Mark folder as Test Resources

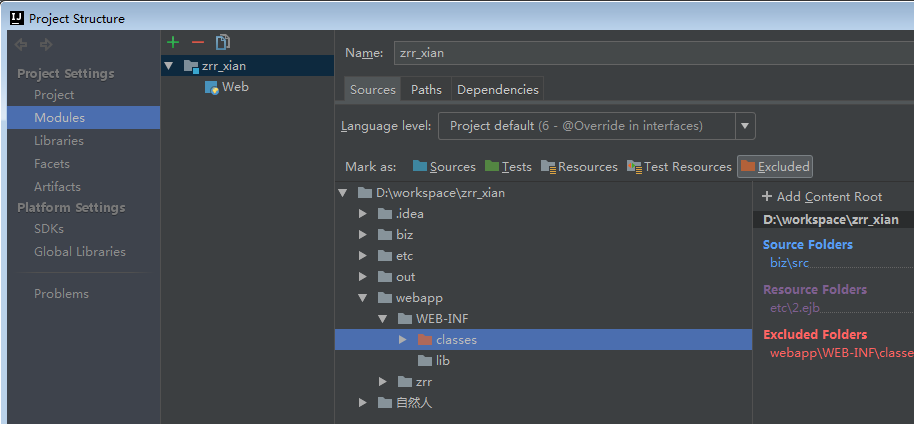click(679, 167)
